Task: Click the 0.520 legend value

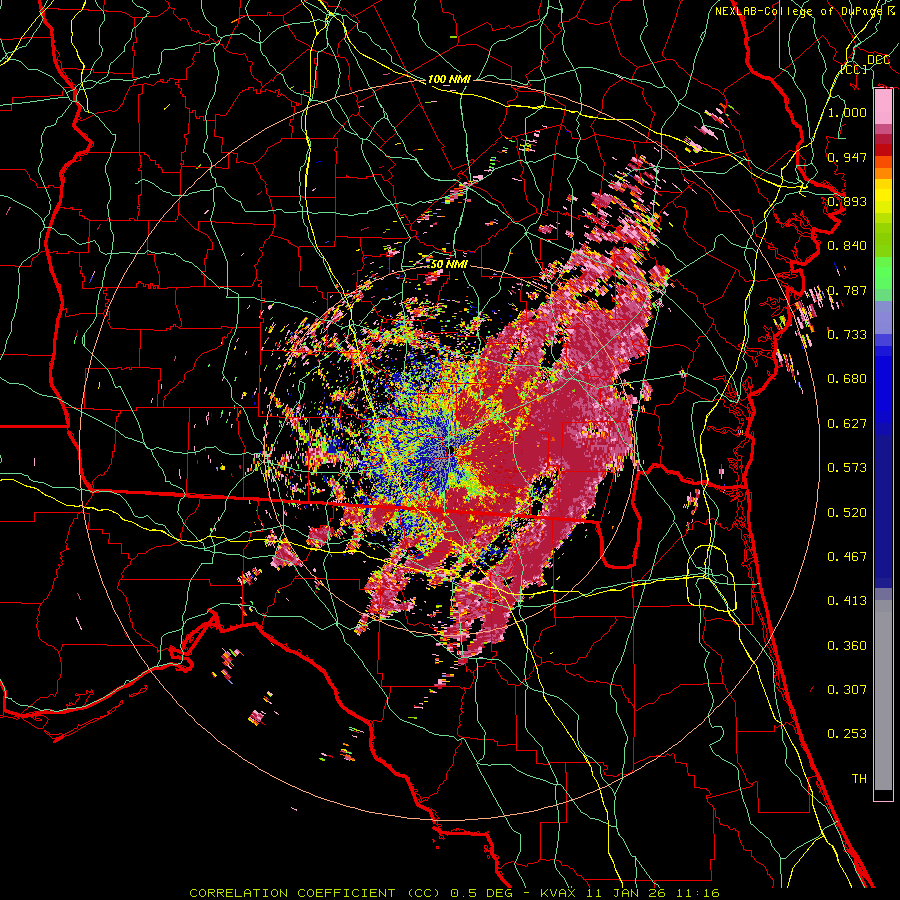Action: coord(847,513)
